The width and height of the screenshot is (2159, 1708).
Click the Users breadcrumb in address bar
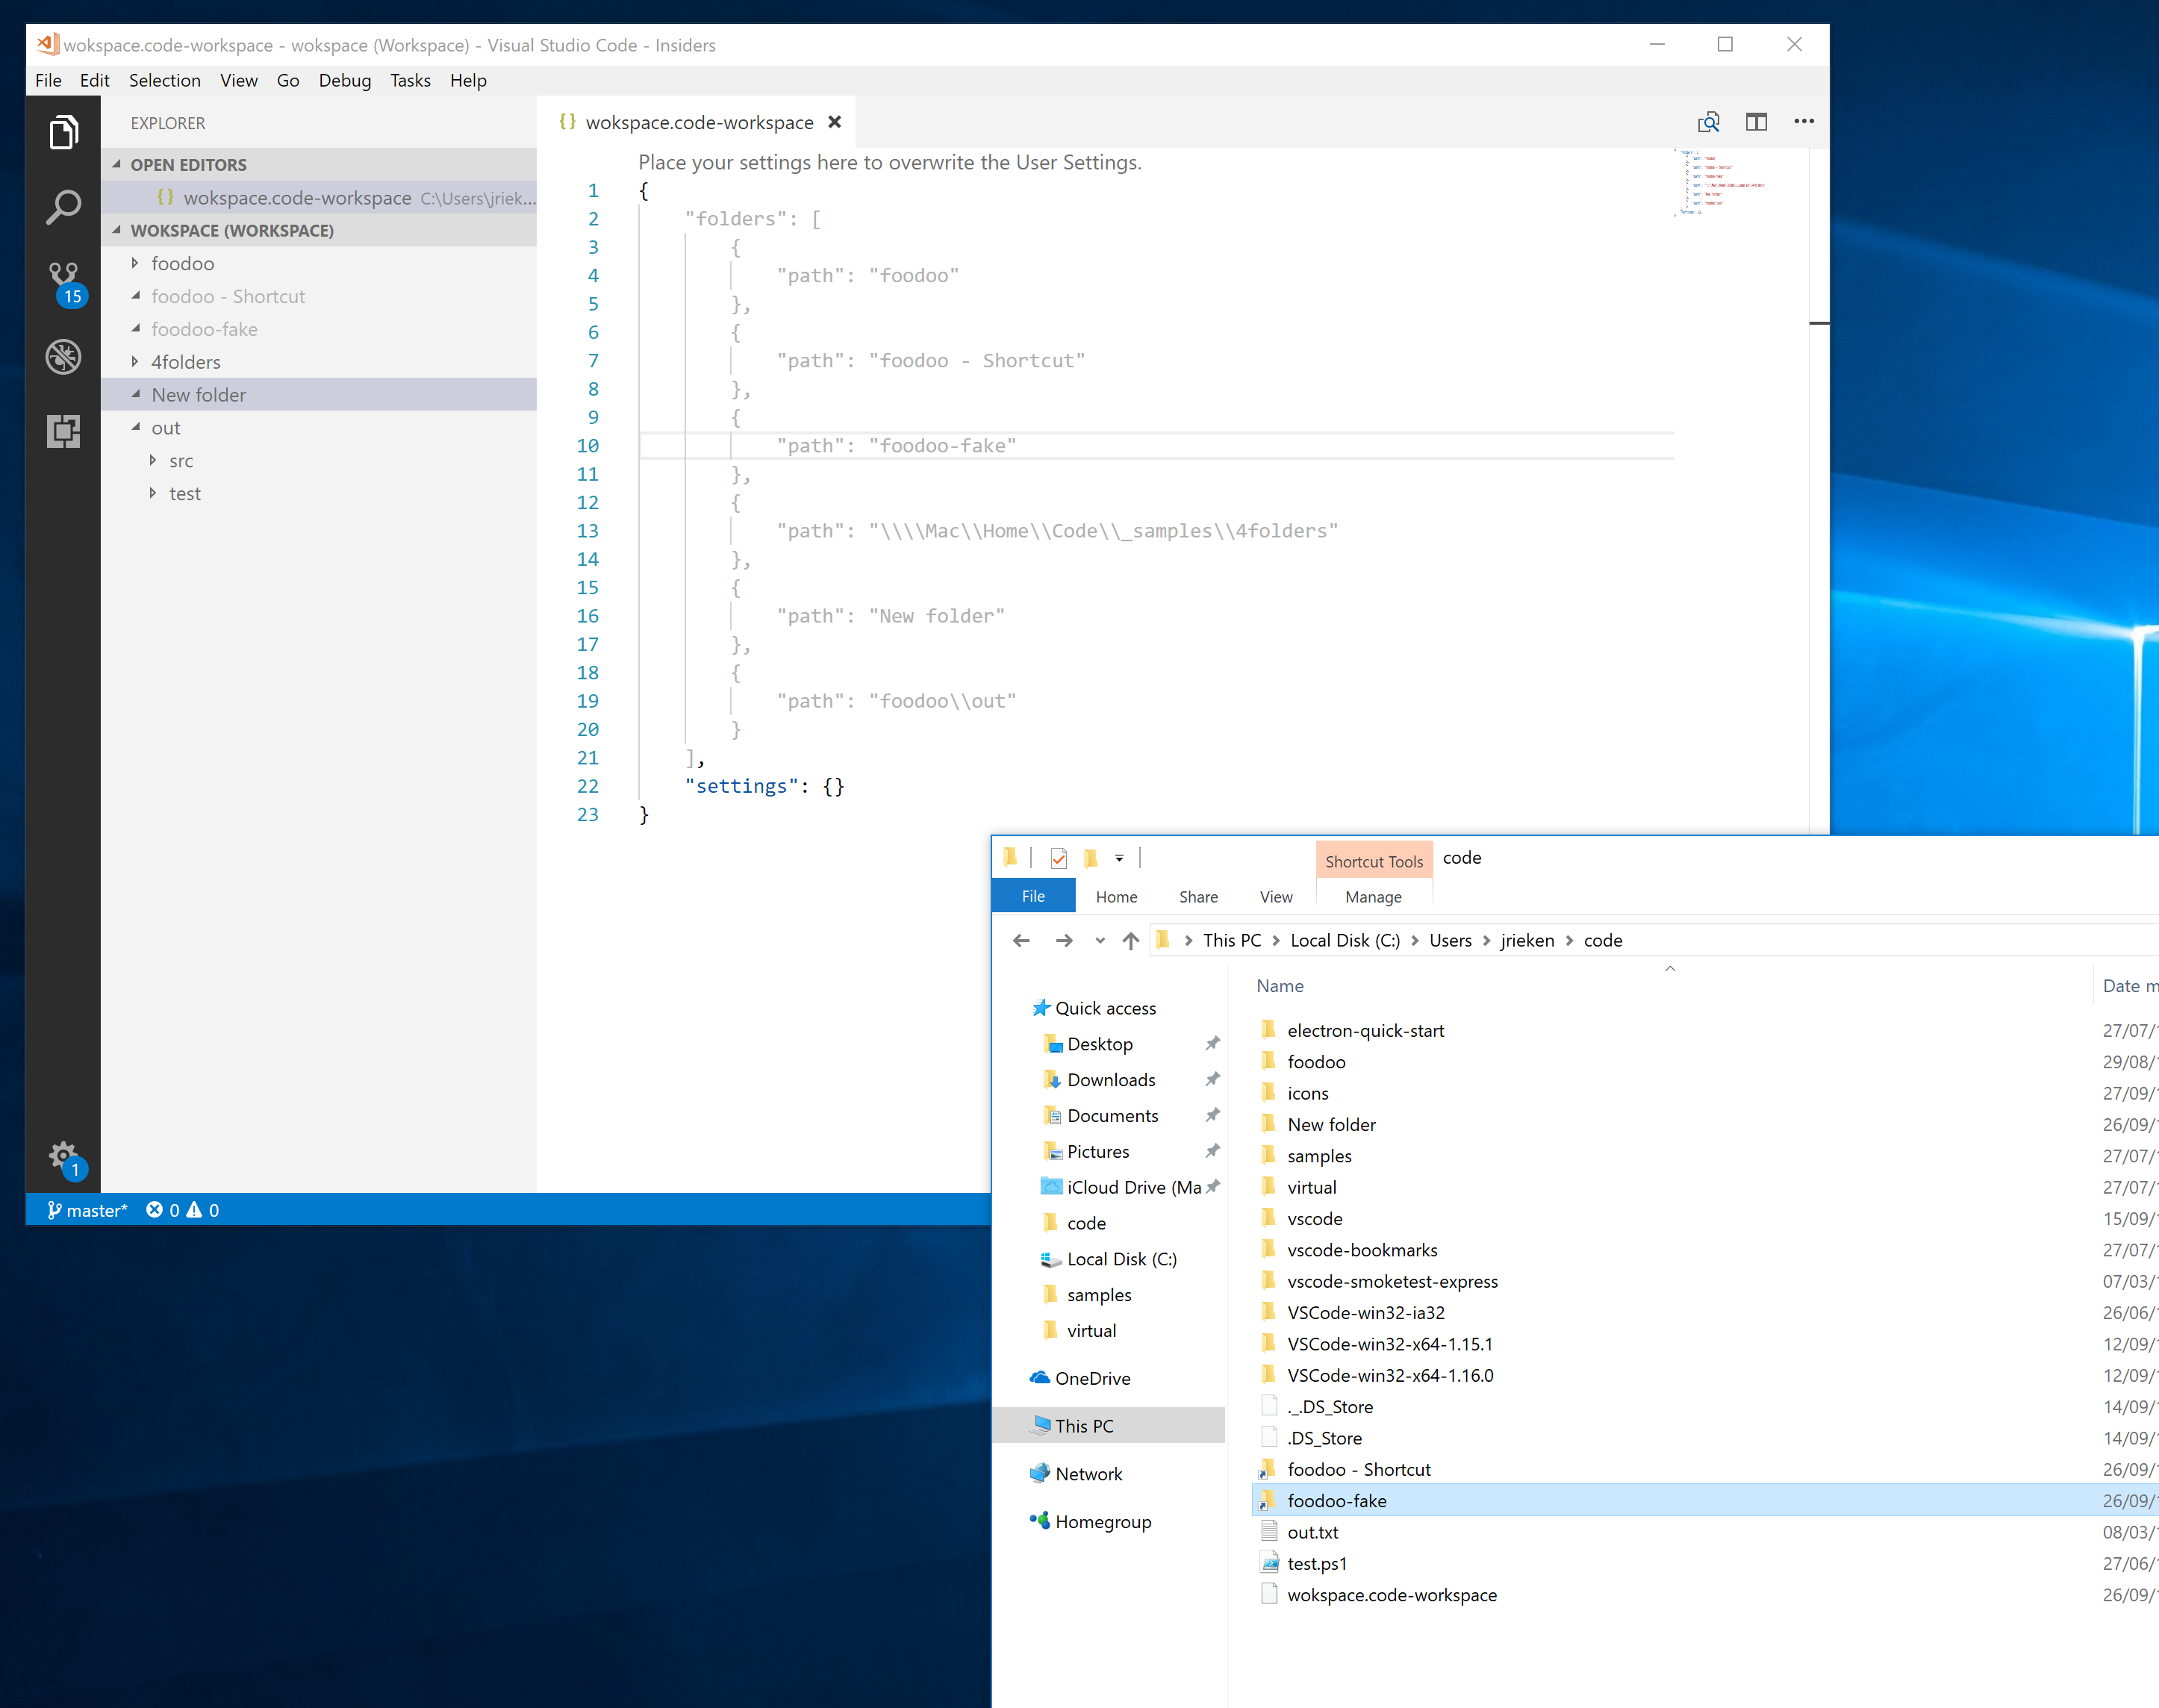point(1449,940)
